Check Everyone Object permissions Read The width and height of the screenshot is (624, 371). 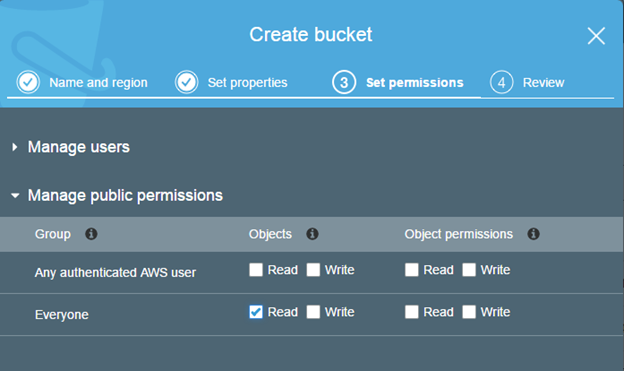click(x=411, y=312)
